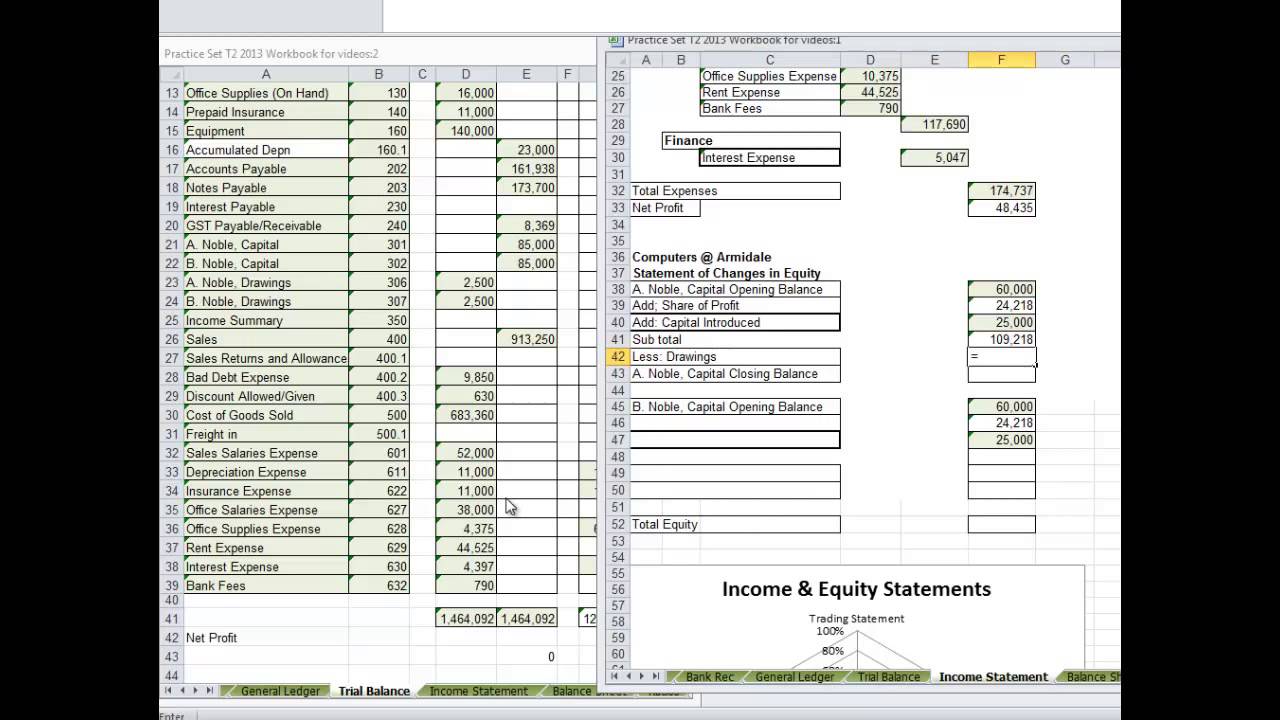Open Bank Rec tab in right window
Image resolution: width=1280 pixels, height=720 pixels.
click(709, 677)
